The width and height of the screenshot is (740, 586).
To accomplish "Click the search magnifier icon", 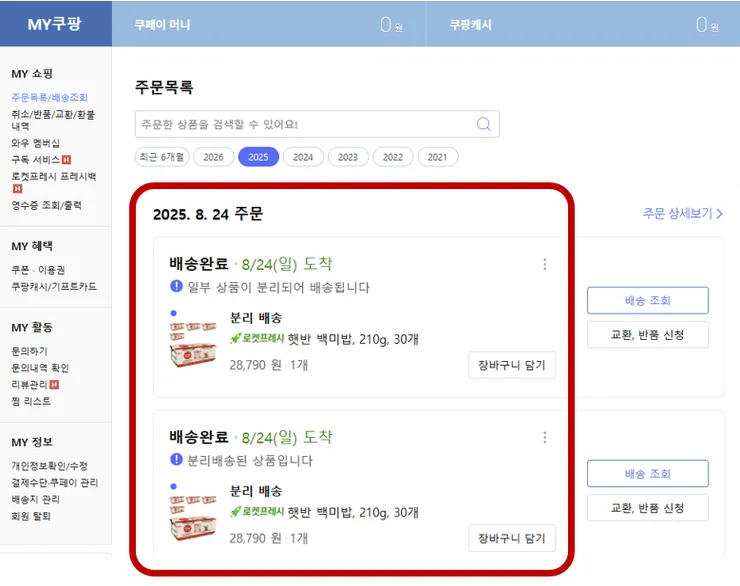I will point(483,124).
